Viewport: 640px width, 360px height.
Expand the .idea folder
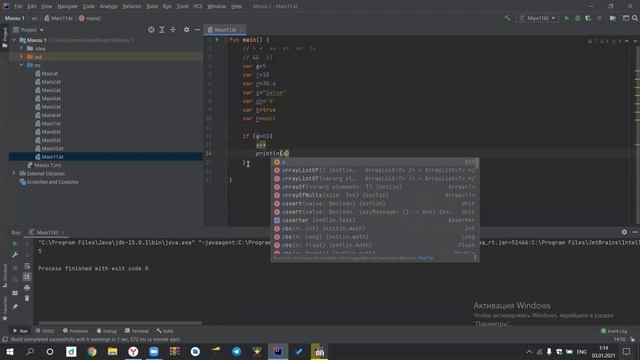click(x=22, y=49)
